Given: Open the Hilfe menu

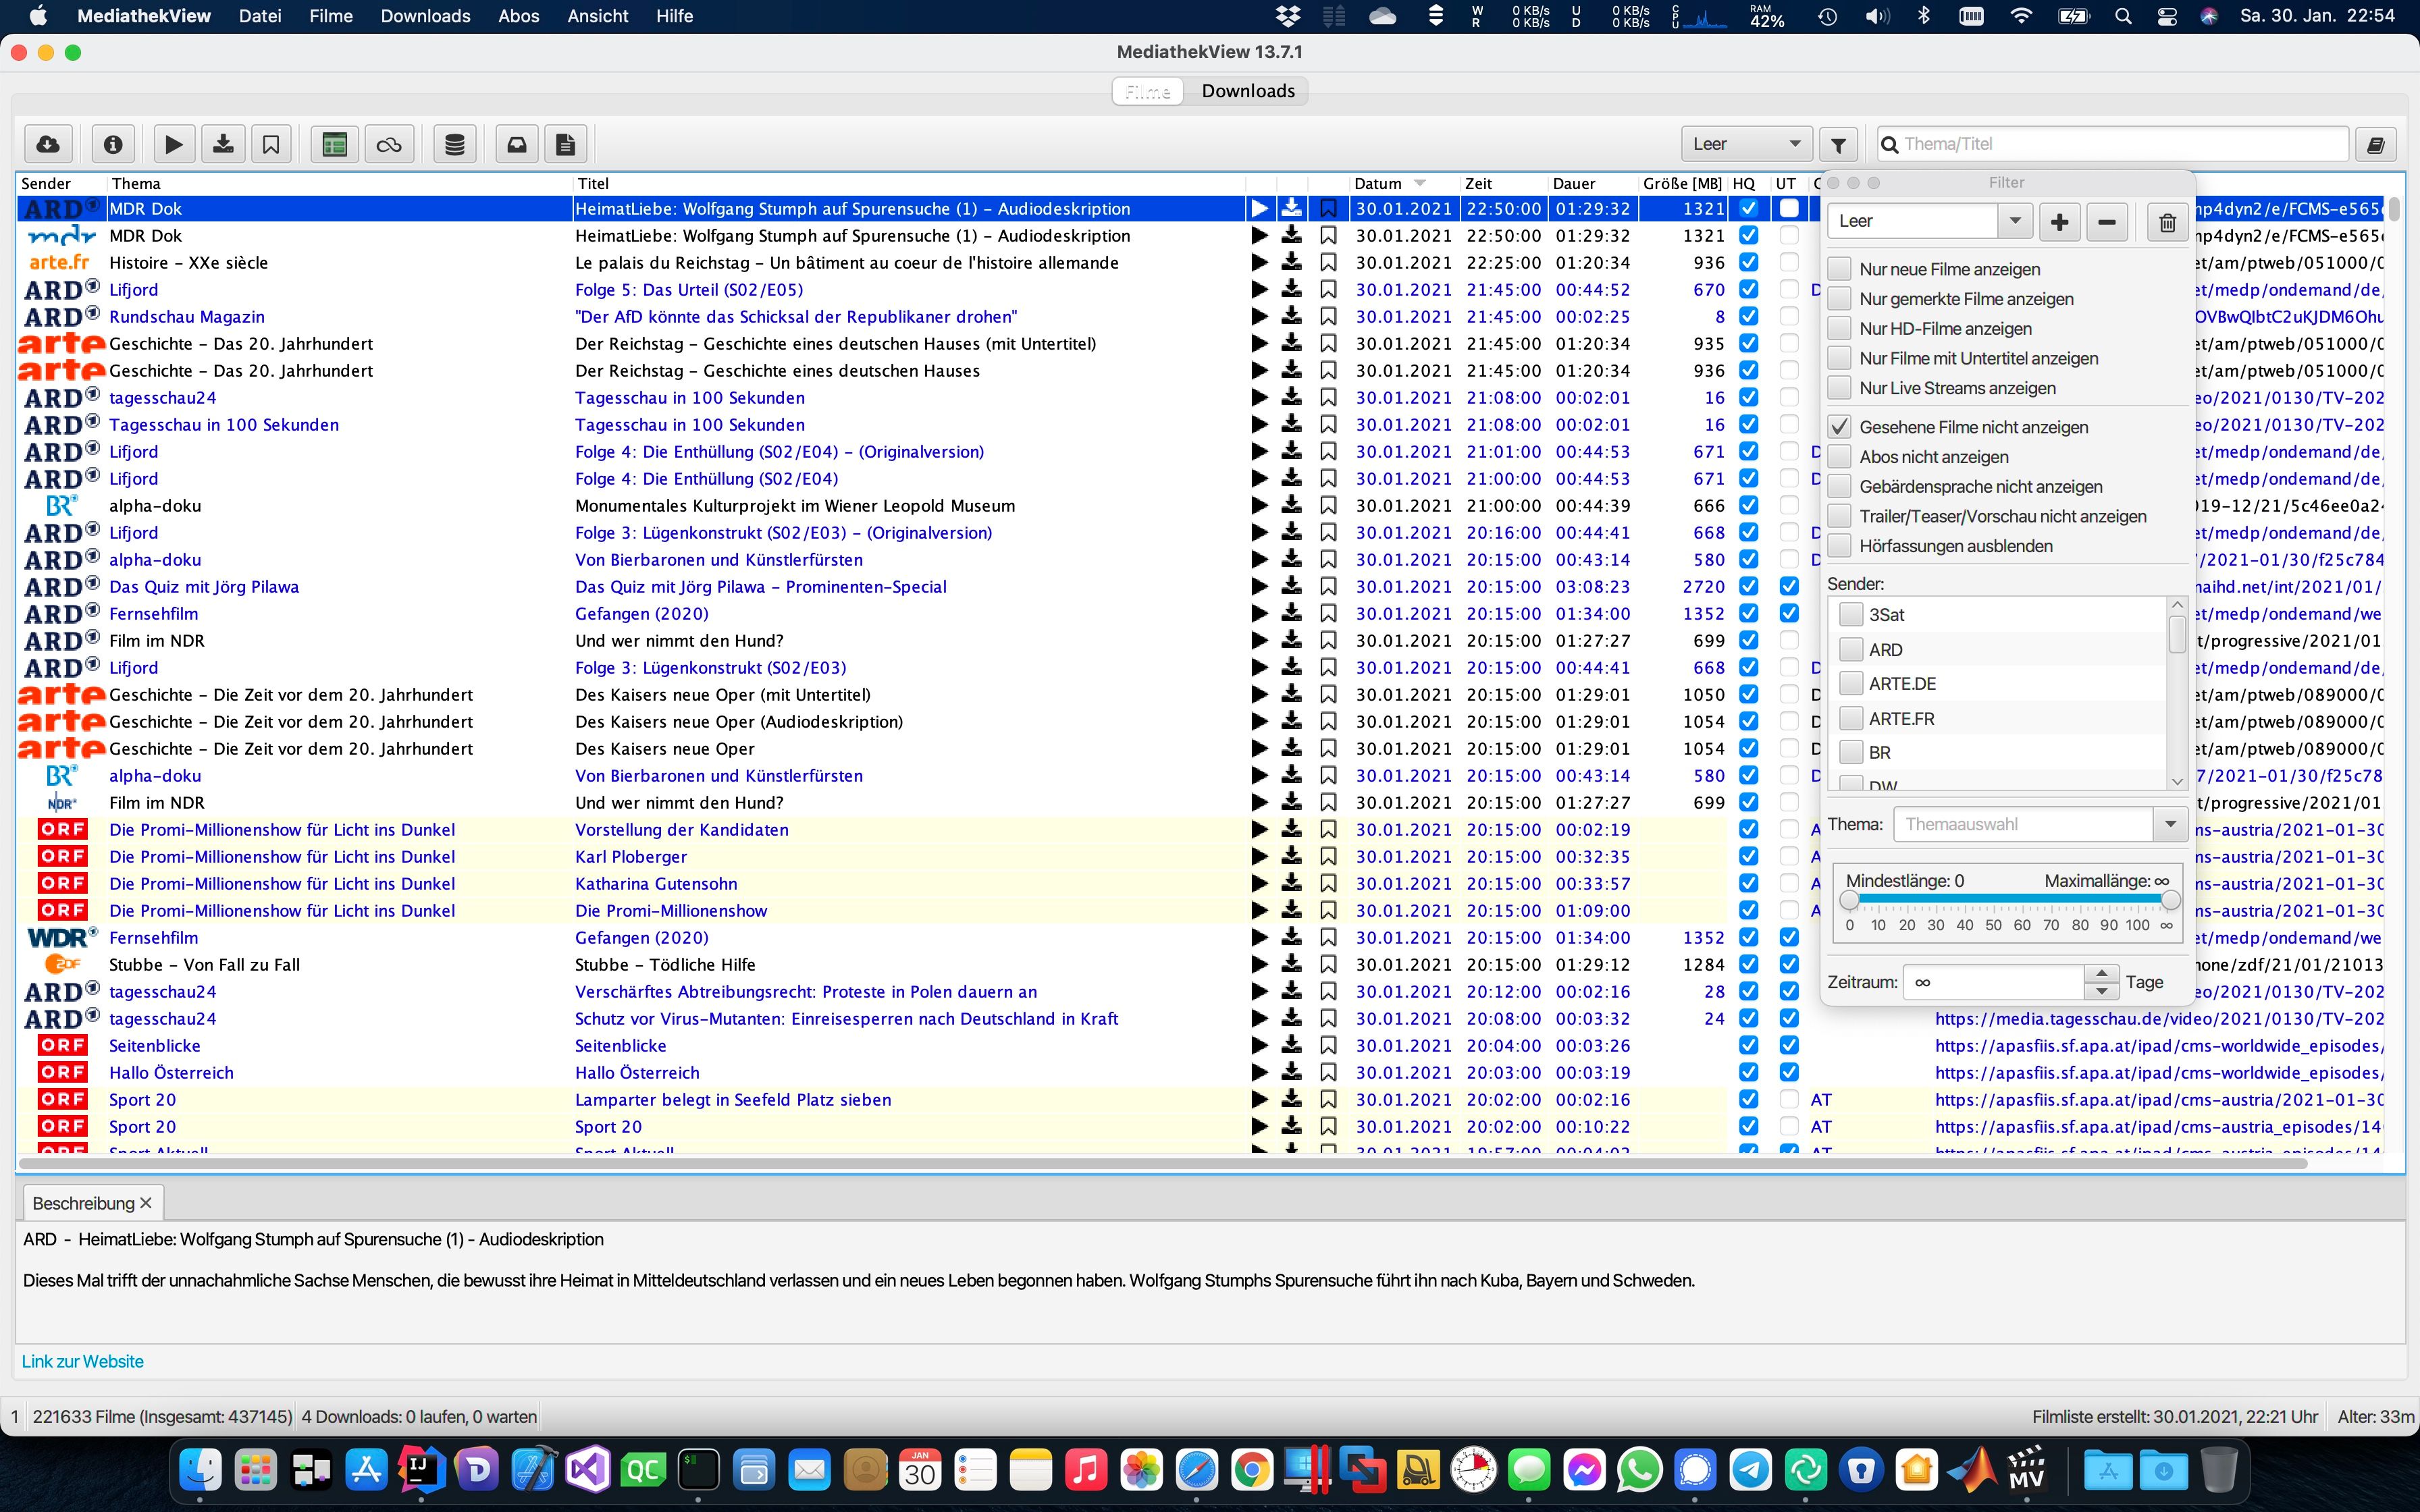Looking at the screenshot, I should point(674,16).
